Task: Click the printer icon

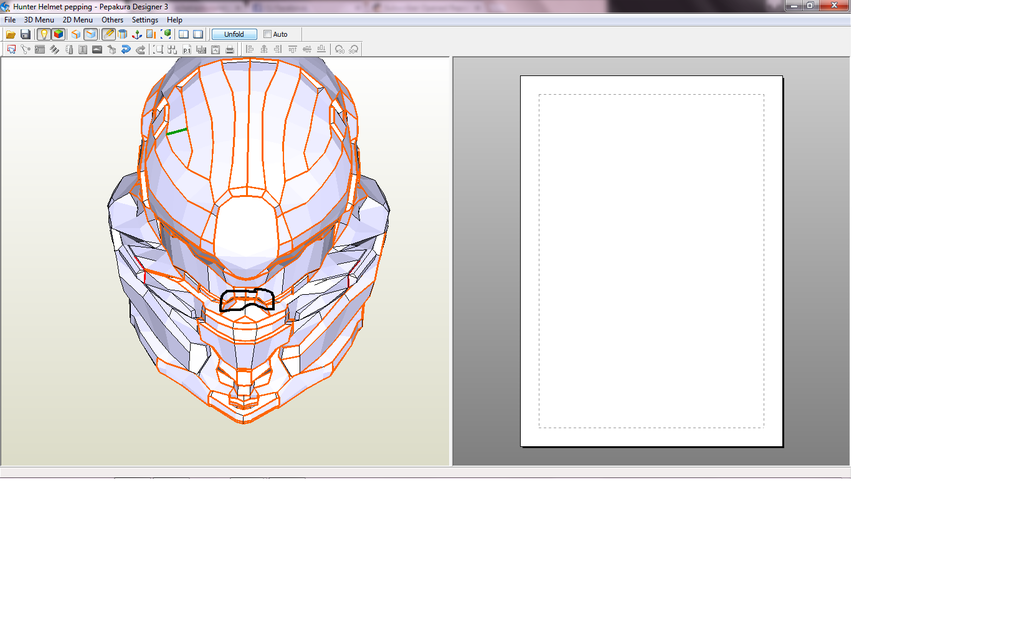Action: [230, 50]
